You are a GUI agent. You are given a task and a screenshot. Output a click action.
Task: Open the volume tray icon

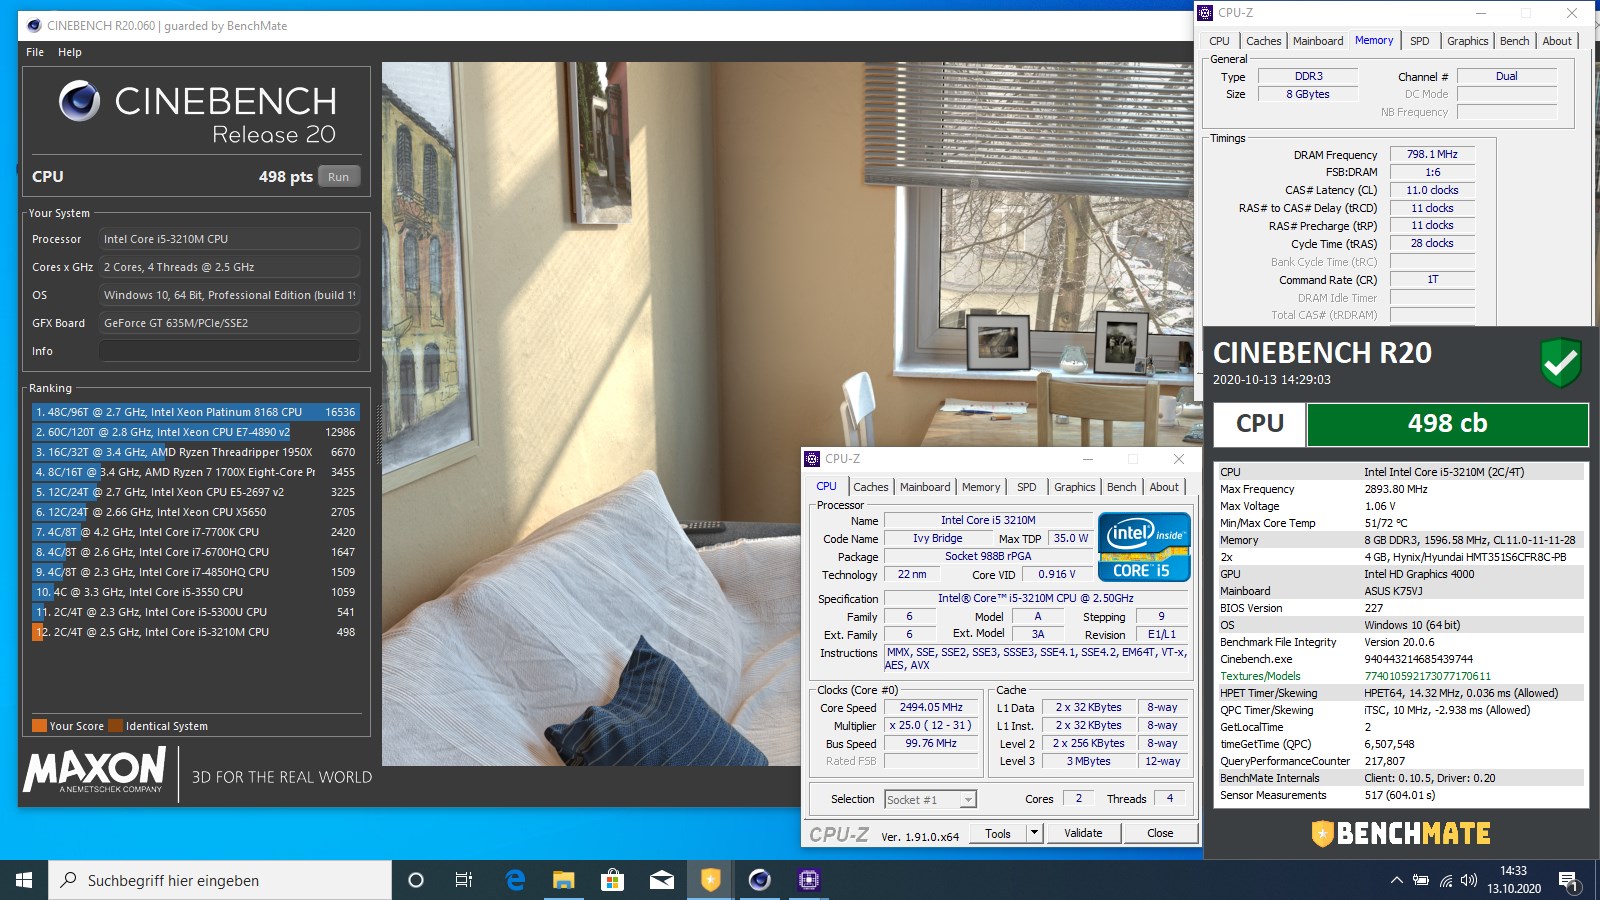[1469, 880]
